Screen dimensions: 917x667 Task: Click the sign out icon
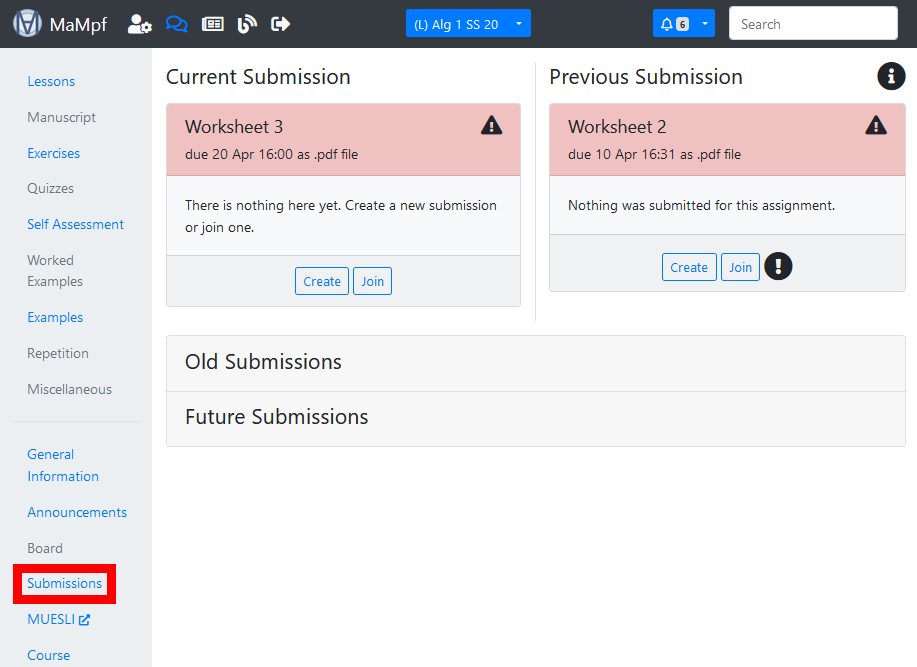click(281, 24)
